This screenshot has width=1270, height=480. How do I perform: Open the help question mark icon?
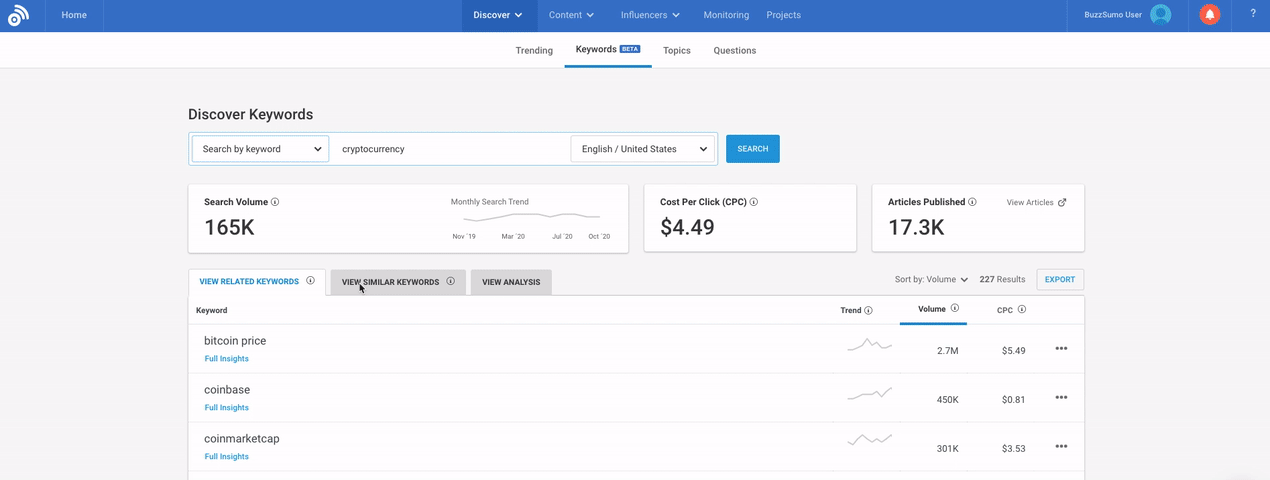[x=1253, y=14]
